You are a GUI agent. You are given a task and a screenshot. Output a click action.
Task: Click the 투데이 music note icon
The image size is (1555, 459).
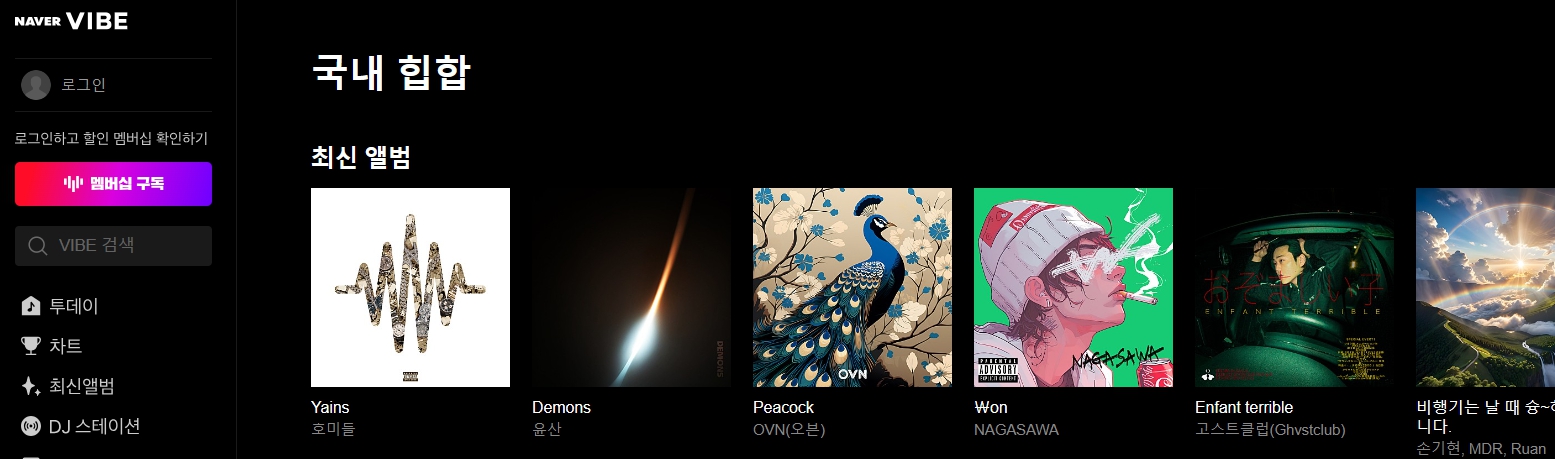(x=31, y=306)
